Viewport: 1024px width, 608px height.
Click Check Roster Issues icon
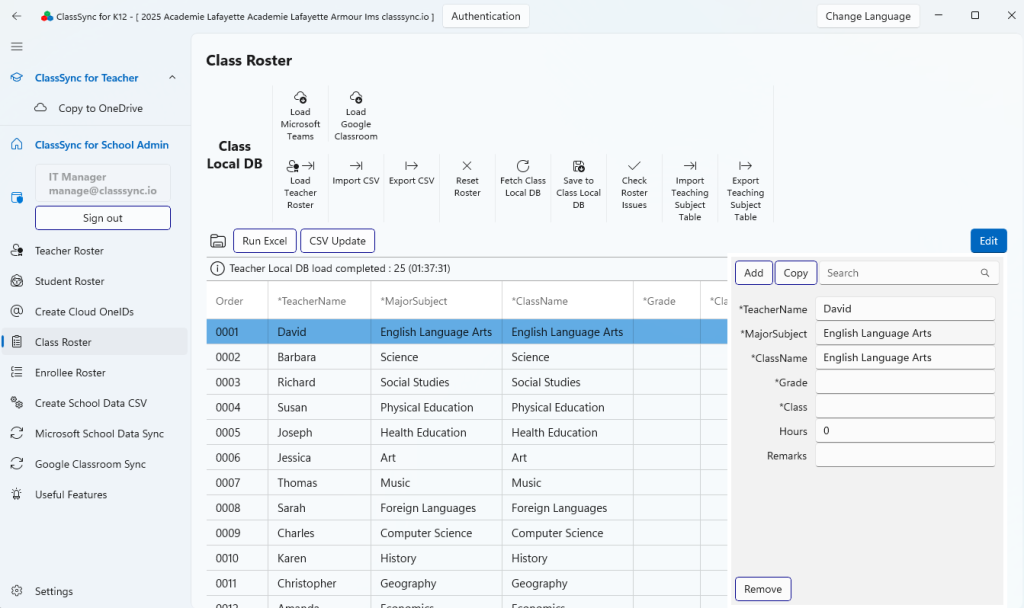pos(634,166)
